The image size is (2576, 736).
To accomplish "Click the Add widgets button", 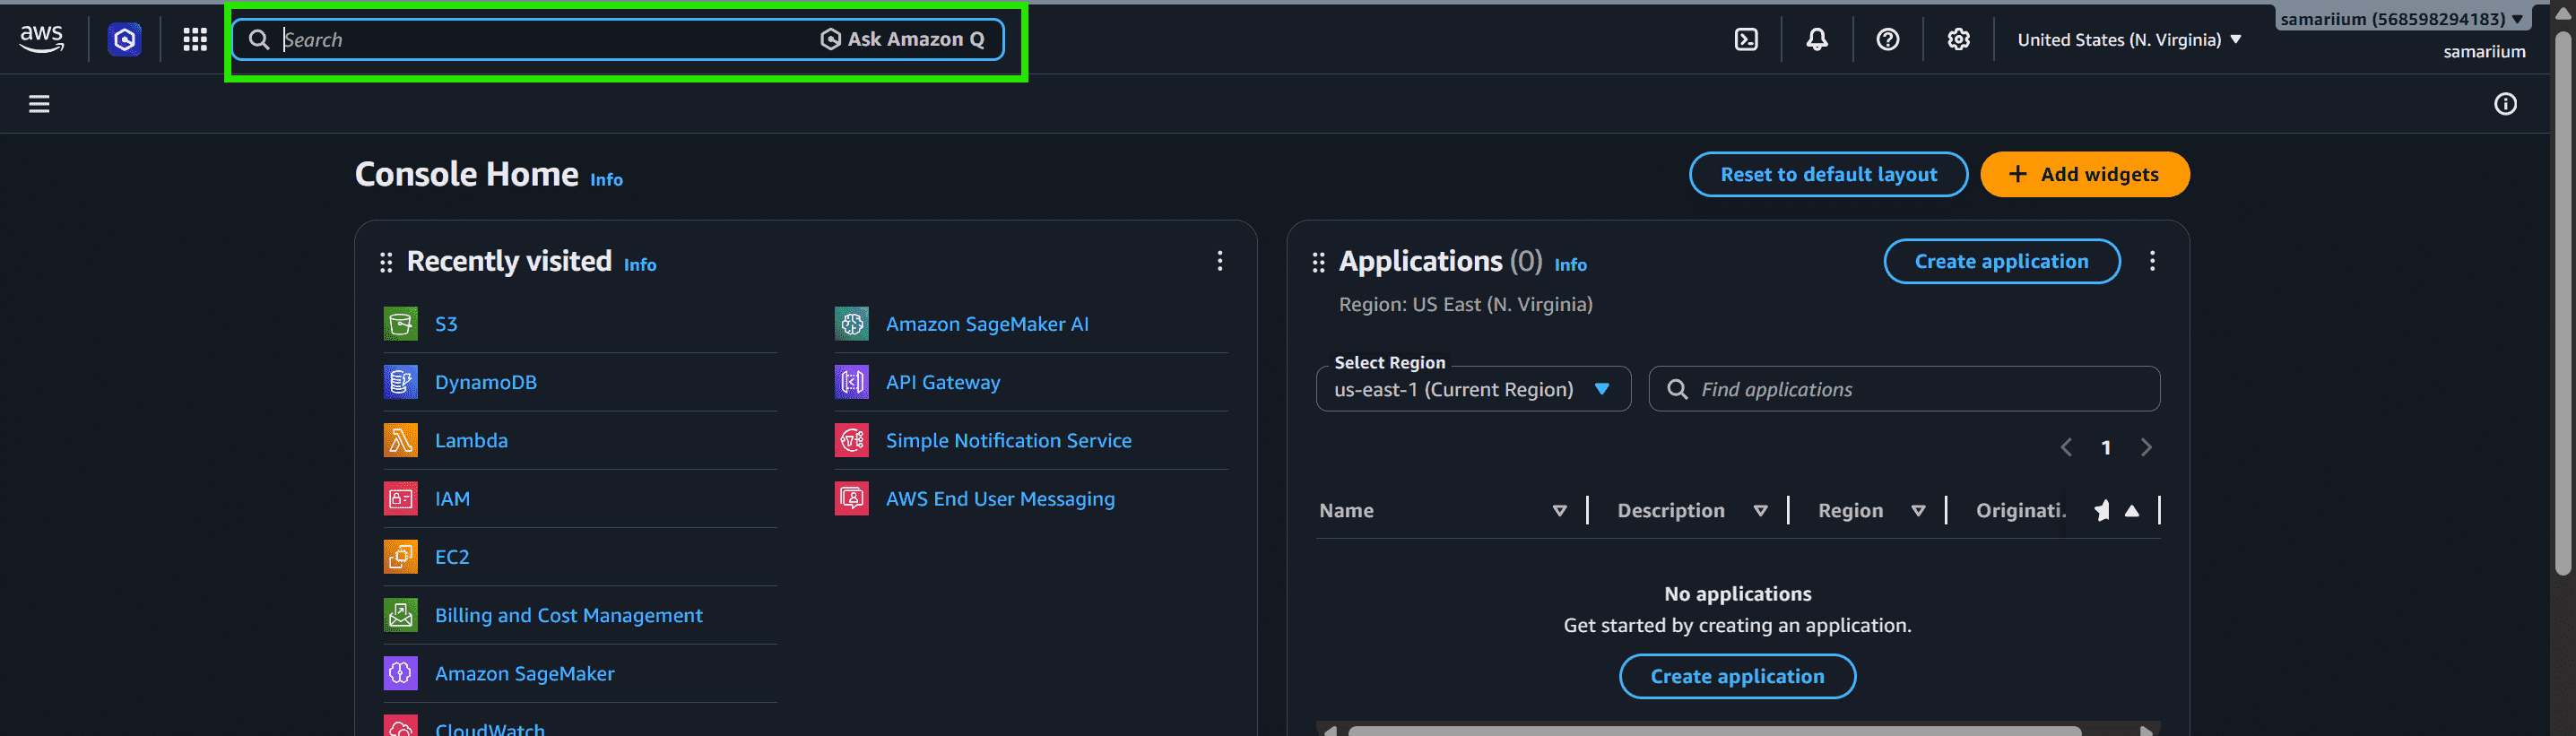I will (x=2084, y=175).
